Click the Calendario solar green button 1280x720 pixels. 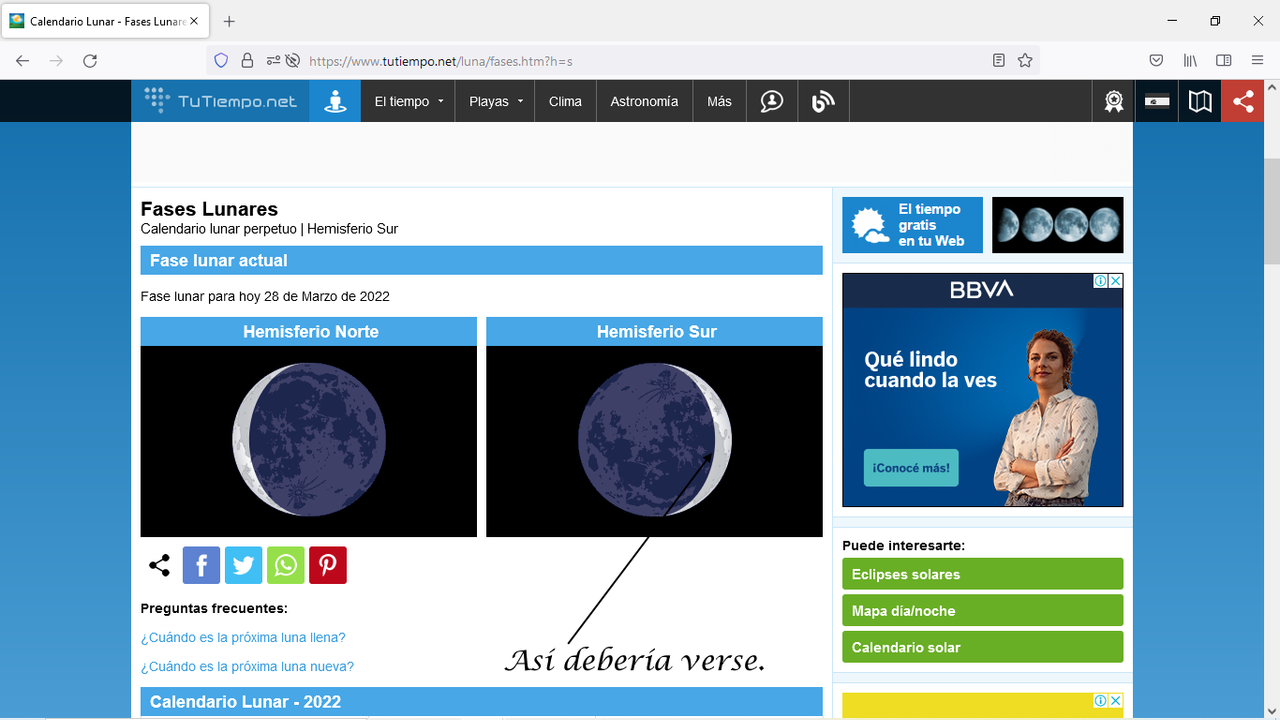(982, 647)
